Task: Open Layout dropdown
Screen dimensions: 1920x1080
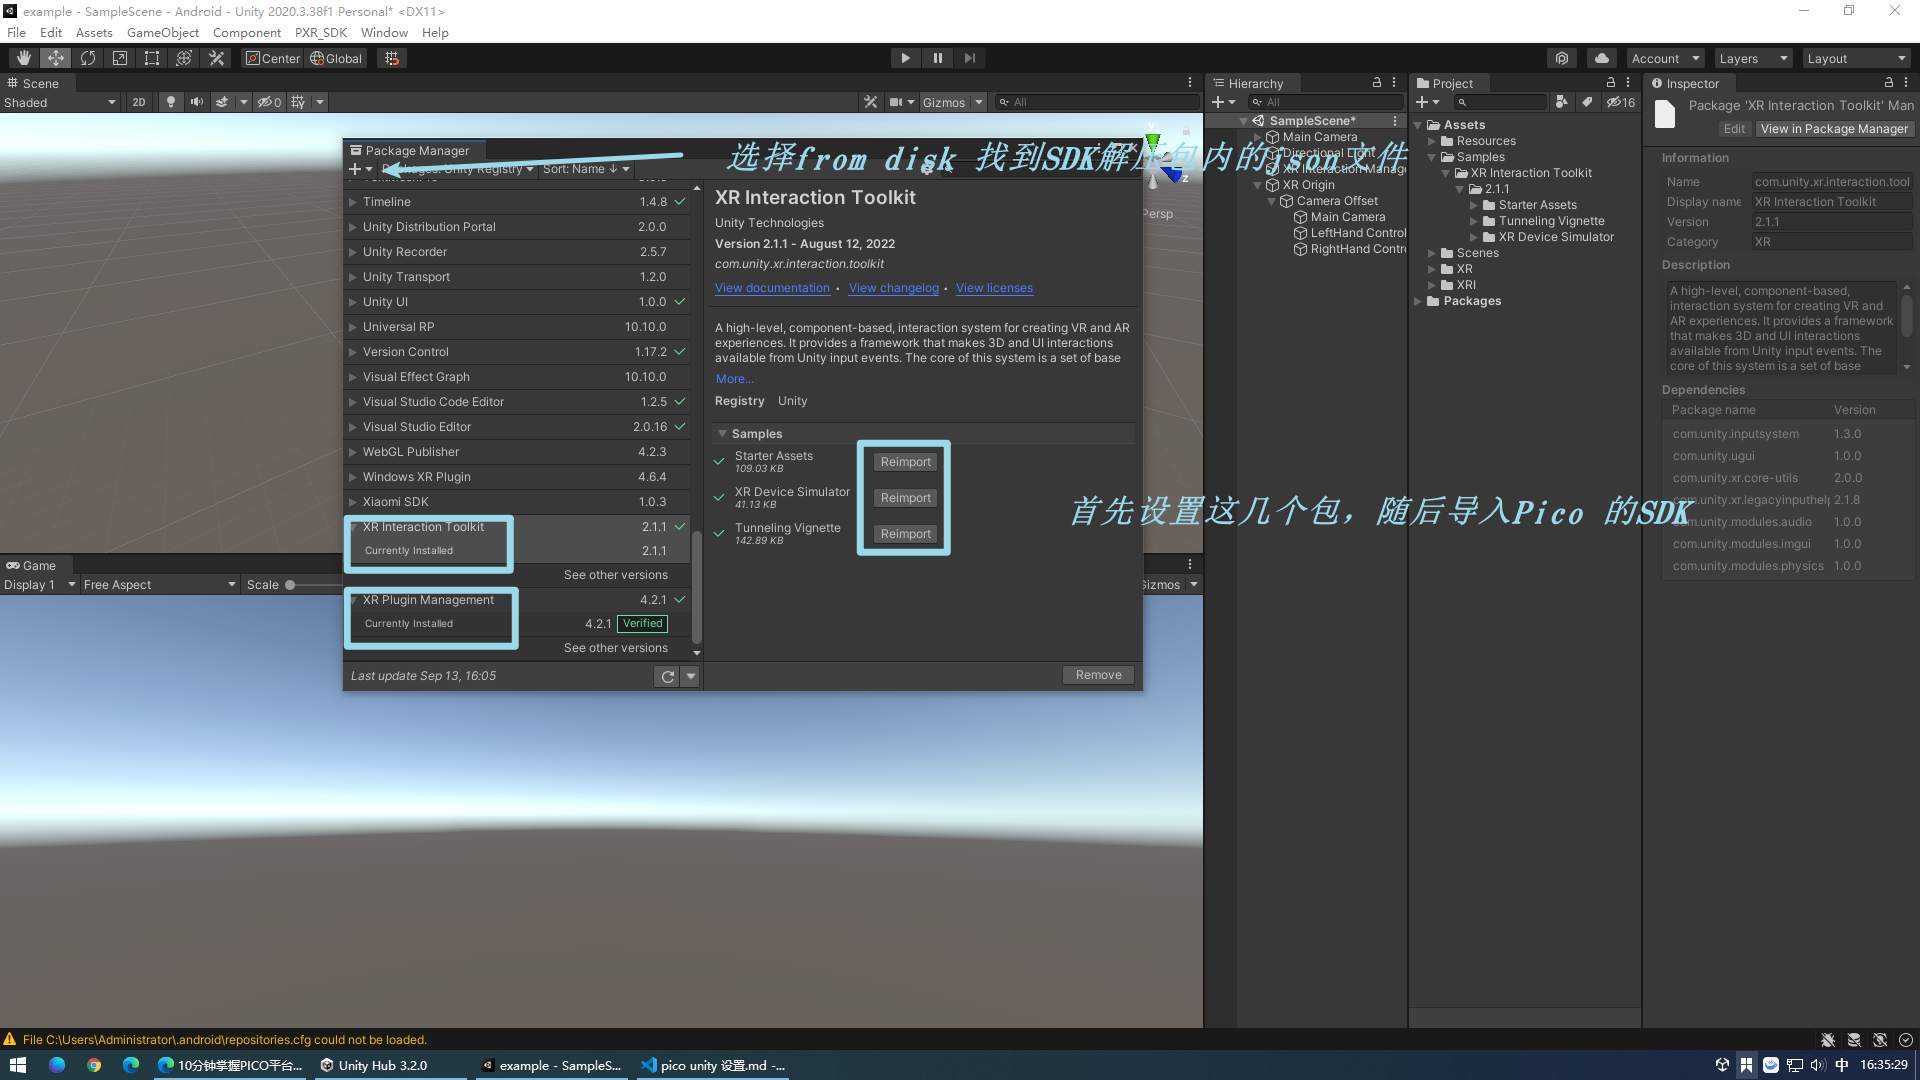Action: [x=1857, y=58]
